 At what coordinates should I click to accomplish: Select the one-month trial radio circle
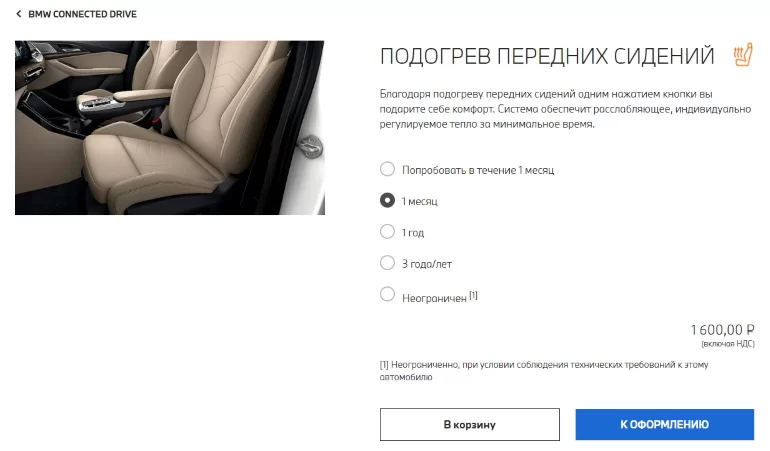tap(387, 169)
